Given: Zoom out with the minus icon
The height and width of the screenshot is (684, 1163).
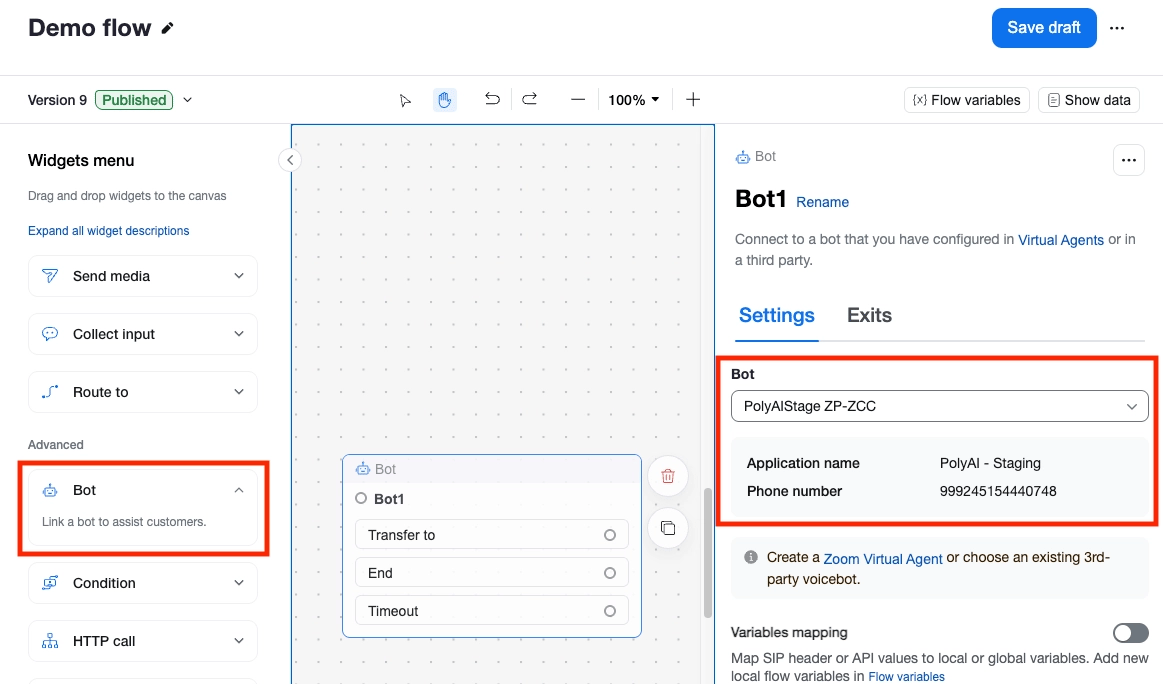Looking at the screenshot, I should 578,99.
